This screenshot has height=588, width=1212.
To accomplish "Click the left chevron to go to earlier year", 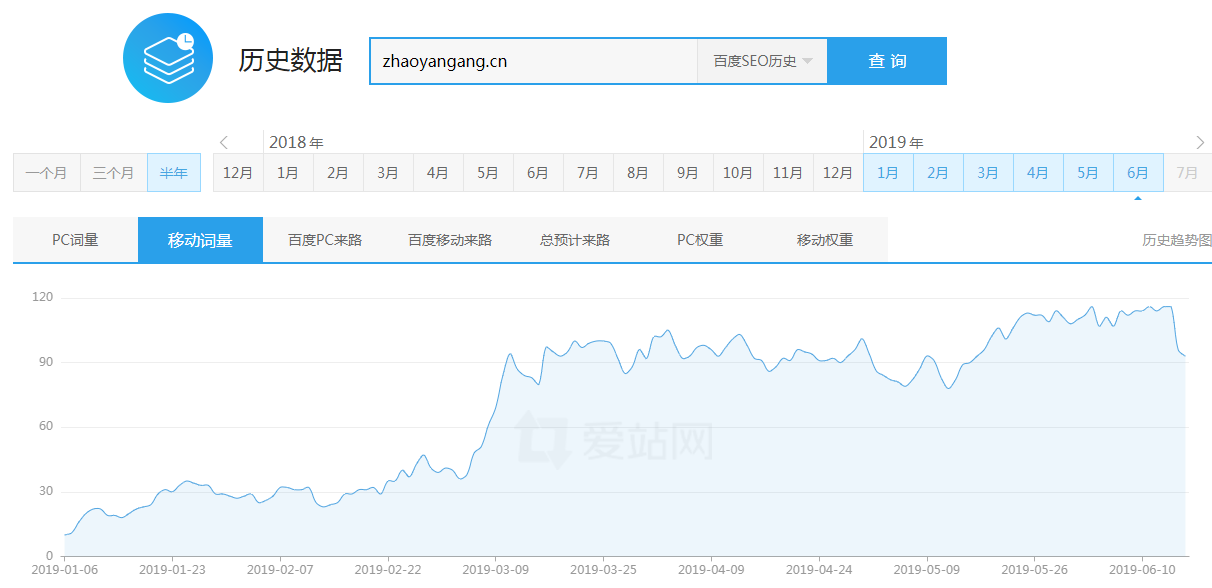I will (x=223, y=142).
